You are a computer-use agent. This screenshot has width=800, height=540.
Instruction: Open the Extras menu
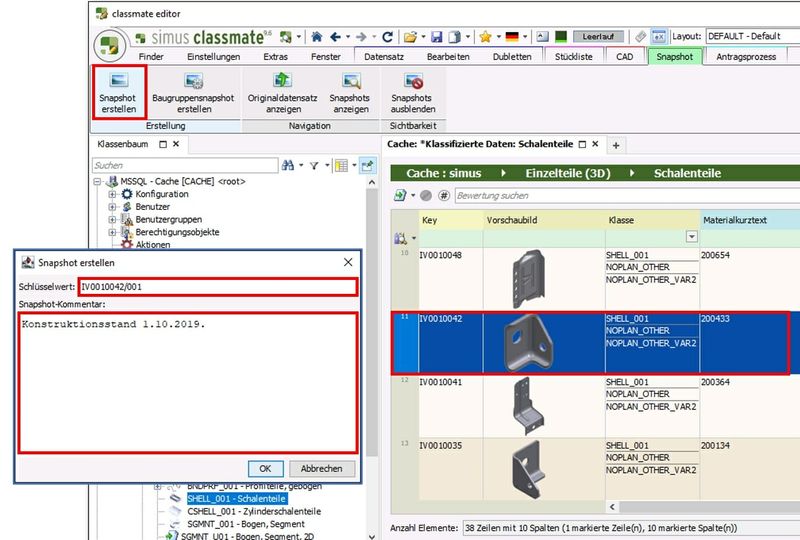276,57
